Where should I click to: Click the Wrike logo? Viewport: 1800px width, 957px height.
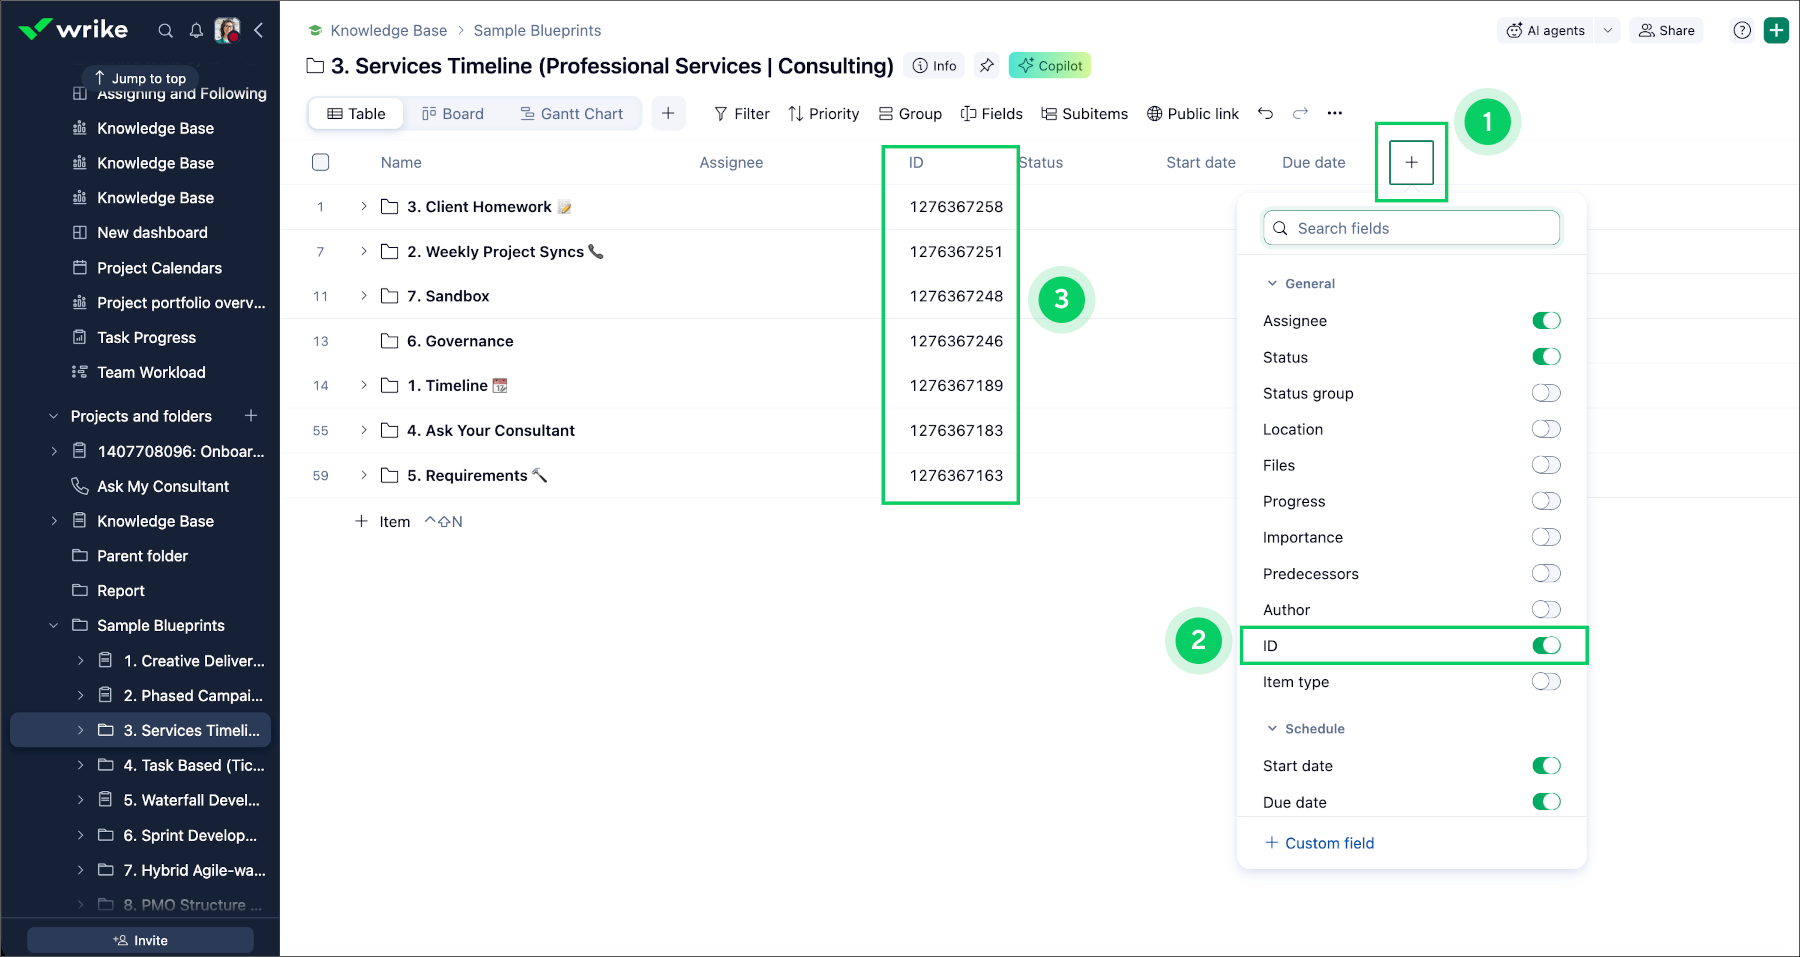click(73, 29)
